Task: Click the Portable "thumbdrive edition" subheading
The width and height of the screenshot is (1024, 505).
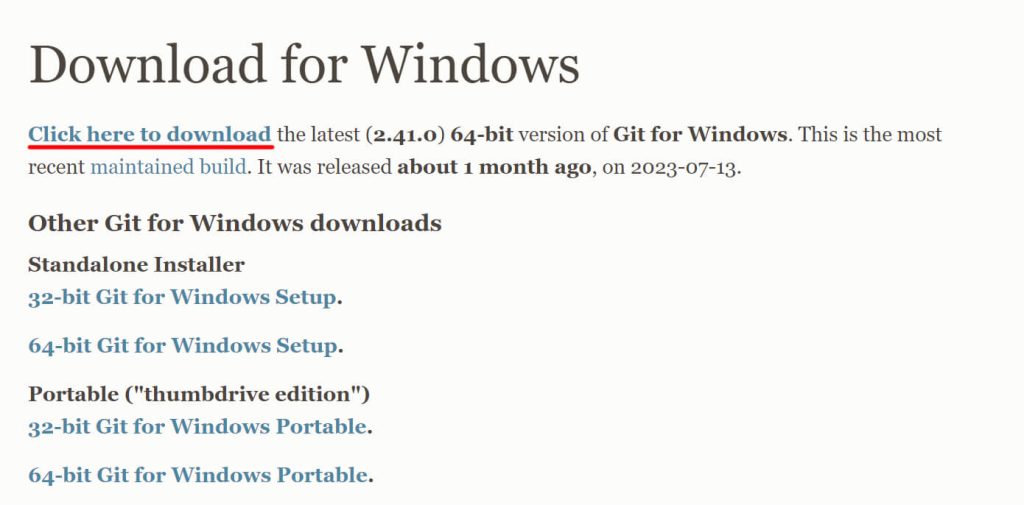Action: [x=199, y=394]
